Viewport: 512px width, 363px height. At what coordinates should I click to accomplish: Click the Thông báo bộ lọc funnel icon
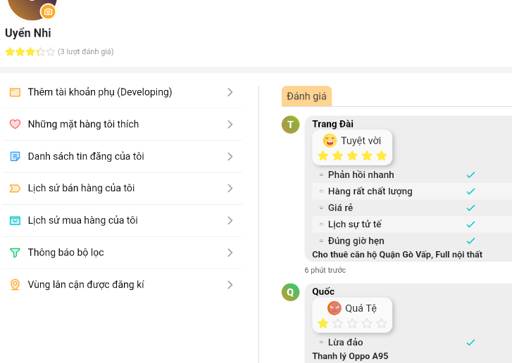[15, 253]
